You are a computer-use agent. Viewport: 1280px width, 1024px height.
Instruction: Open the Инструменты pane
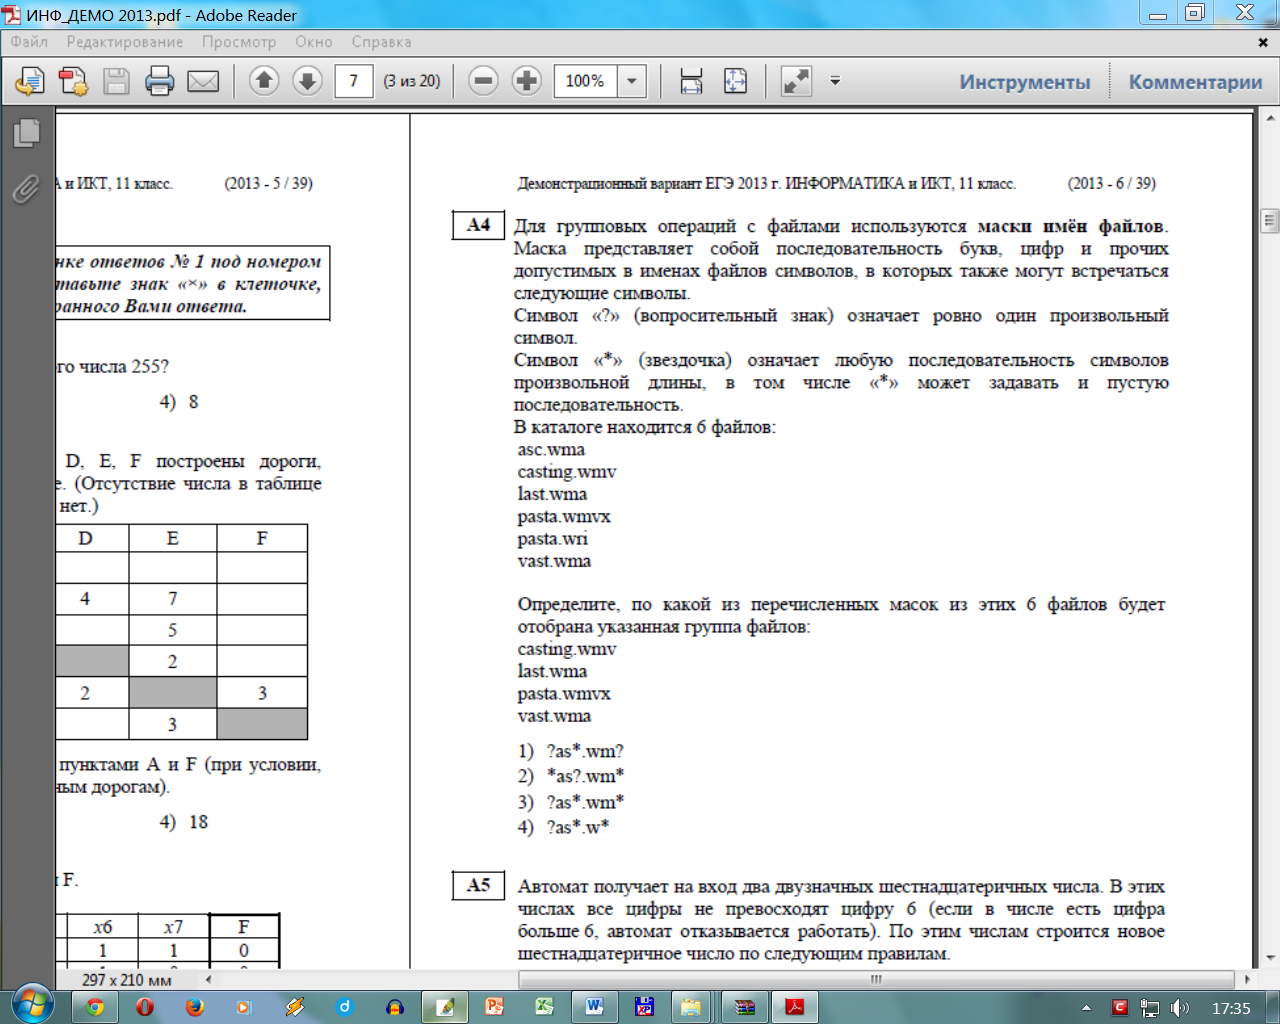click(1025, 82)
